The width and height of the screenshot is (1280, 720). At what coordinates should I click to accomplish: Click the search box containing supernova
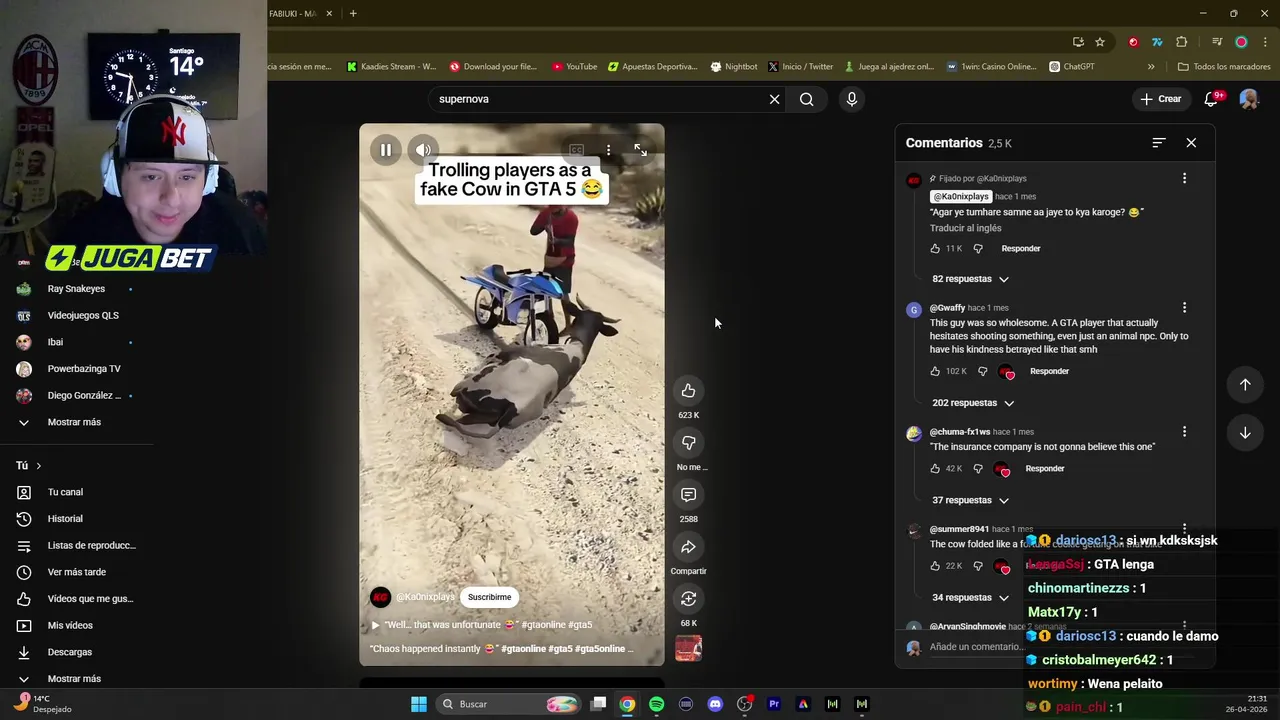pyautogui.click(x=600, y=99)
